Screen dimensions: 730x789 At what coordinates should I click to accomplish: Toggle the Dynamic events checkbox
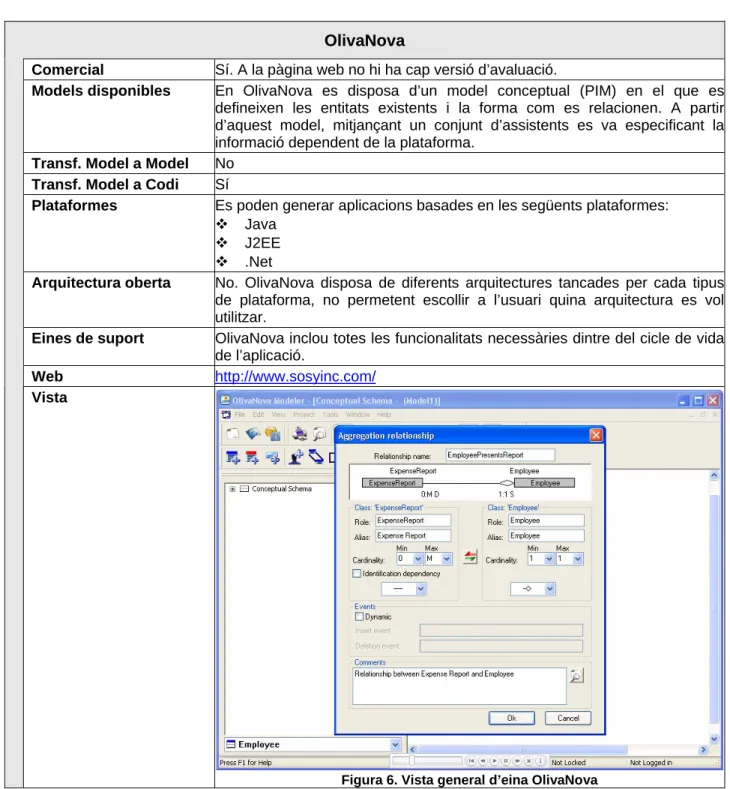pos(359,616)
